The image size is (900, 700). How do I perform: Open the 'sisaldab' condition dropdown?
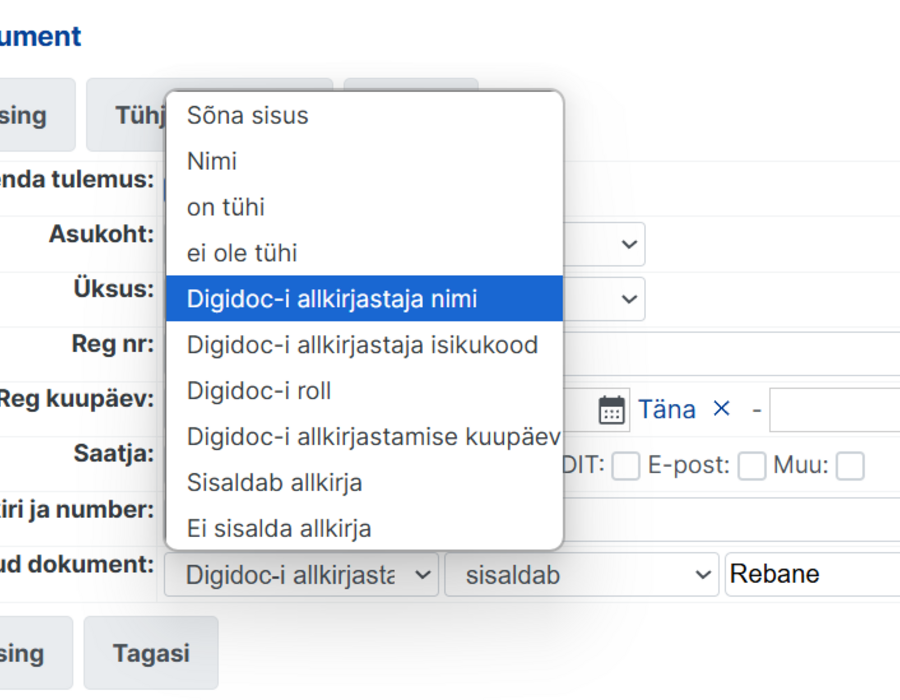point(581,574)
